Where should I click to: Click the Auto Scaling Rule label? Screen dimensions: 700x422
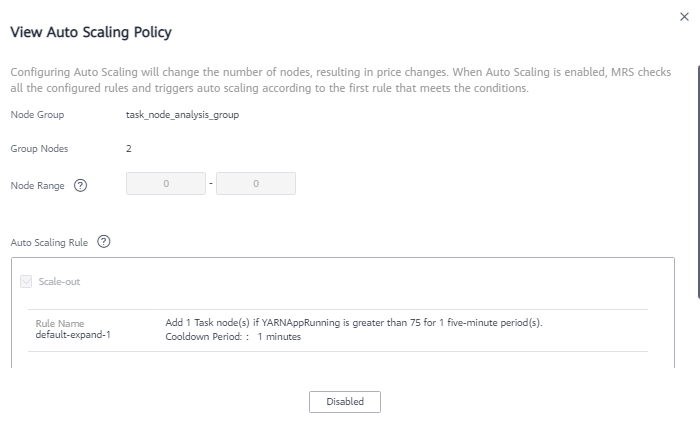pos(49,242)
